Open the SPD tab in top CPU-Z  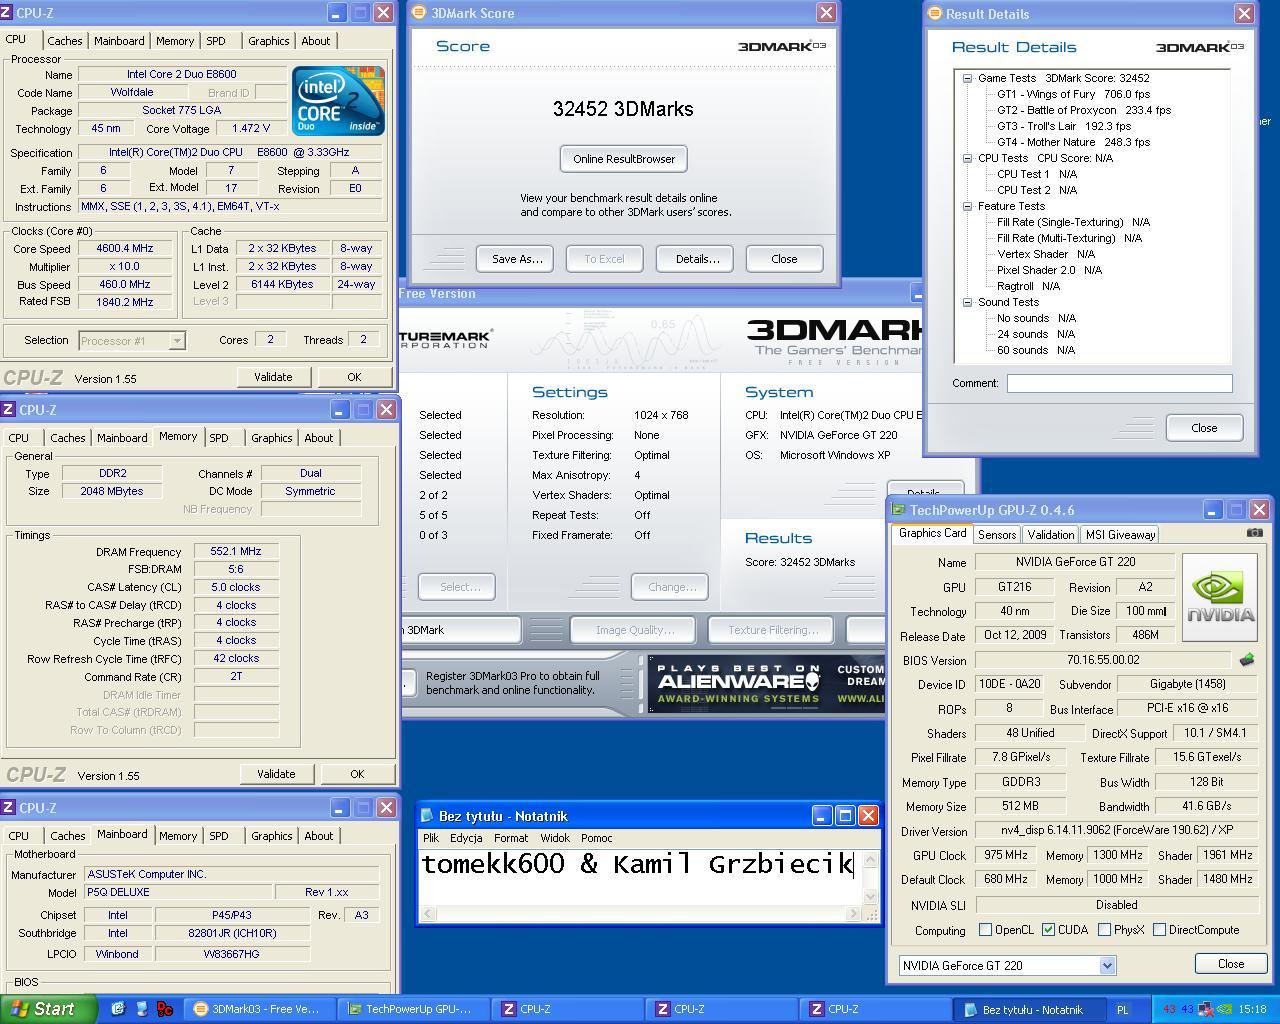tap(216, 41)
